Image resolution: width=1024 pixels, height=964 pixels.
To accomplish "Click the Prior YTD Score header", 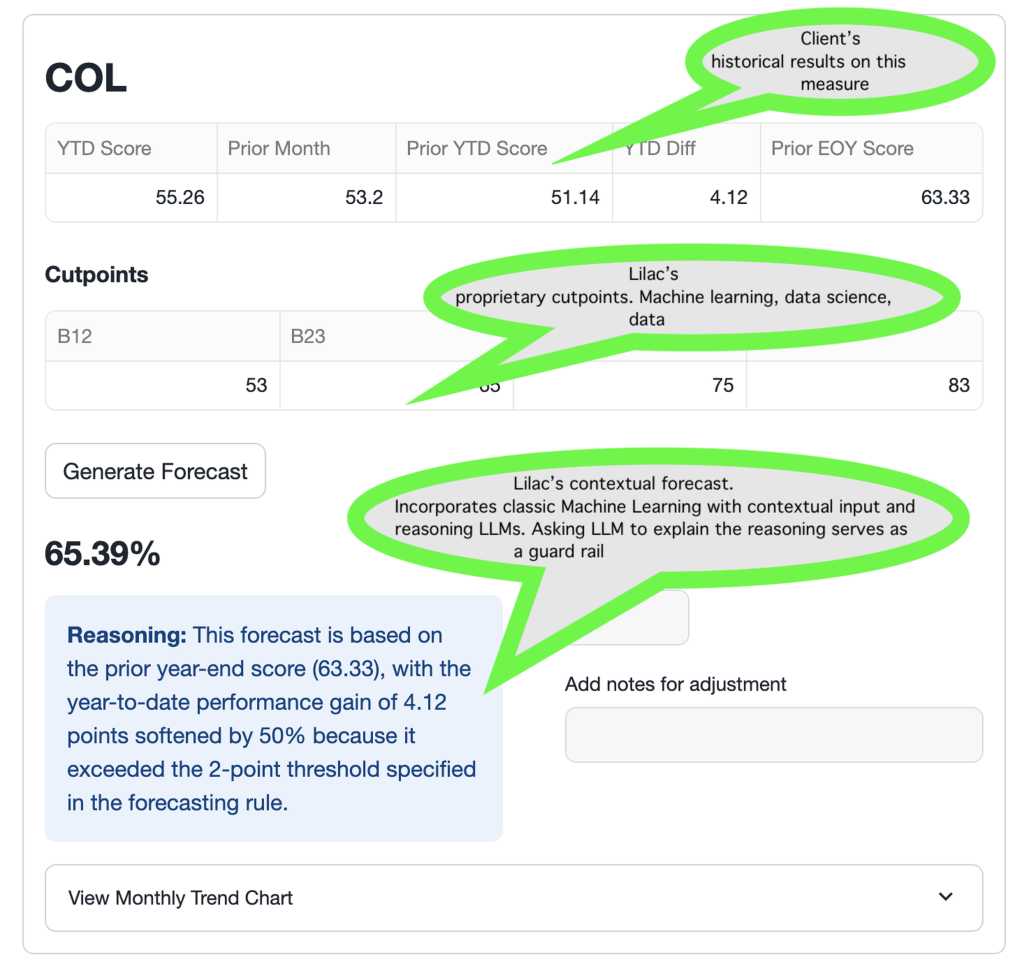I will pos(476,149).
